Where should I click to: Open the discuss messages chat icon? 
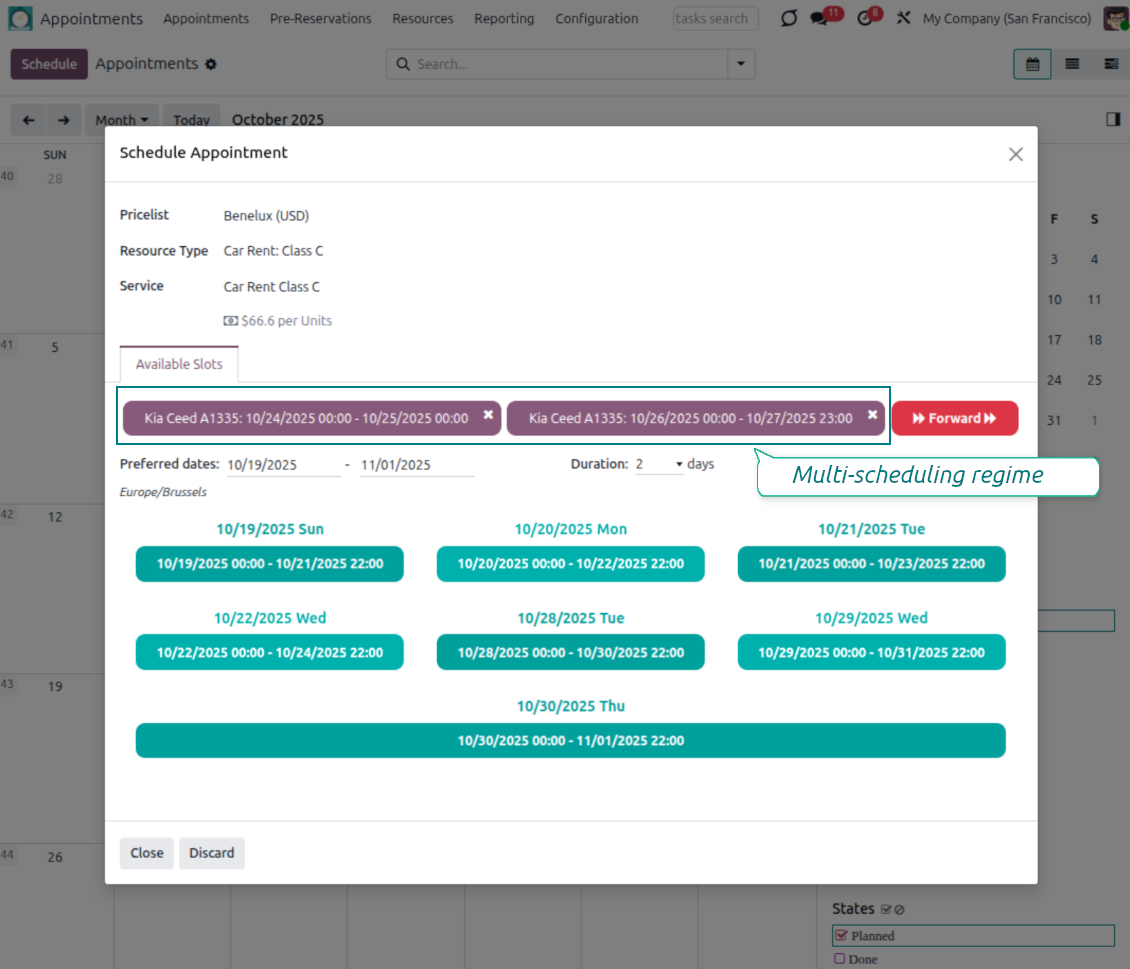pos(820,19)
